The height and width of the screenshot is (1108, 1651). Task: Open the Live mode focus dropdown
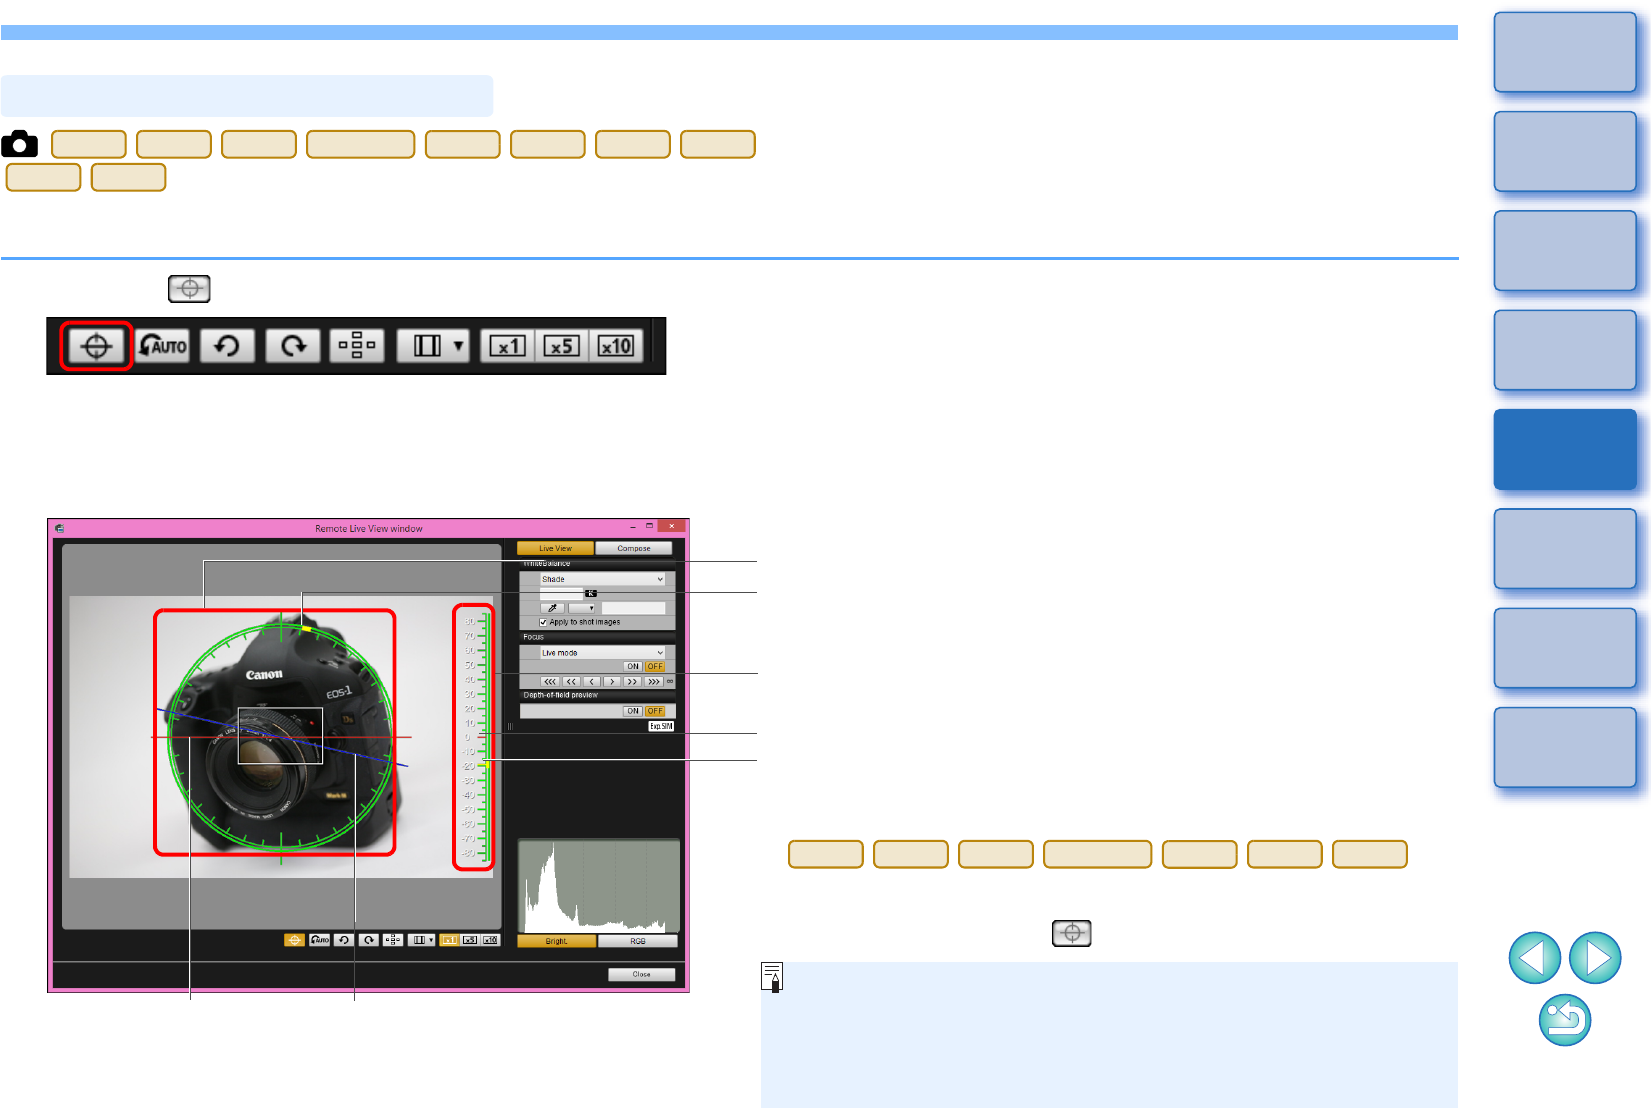[602, 653]
